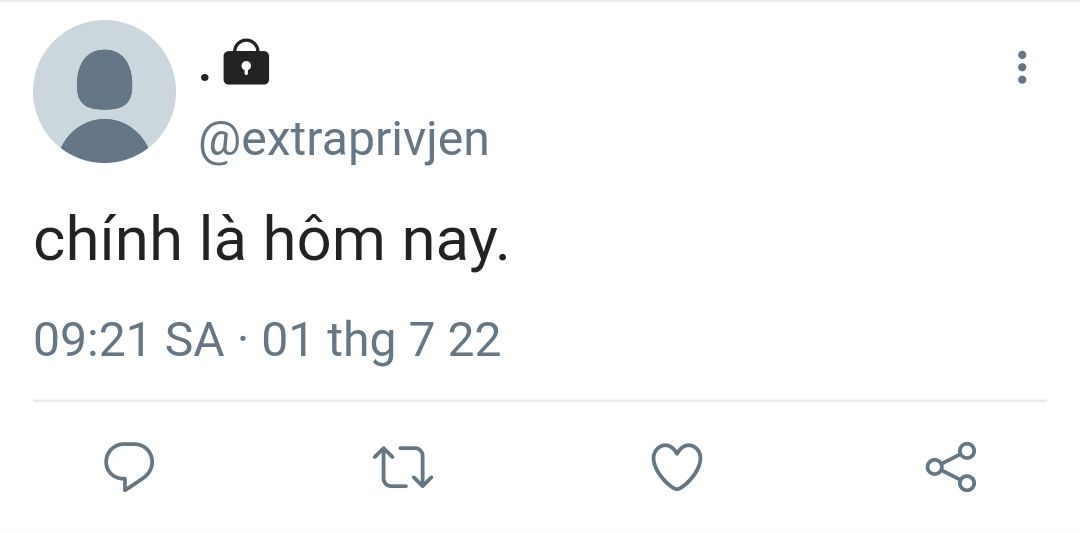Click the silhouette head in the avatar
The height and width of the screenshot is (533, 1080).
(x=104, y=79)
